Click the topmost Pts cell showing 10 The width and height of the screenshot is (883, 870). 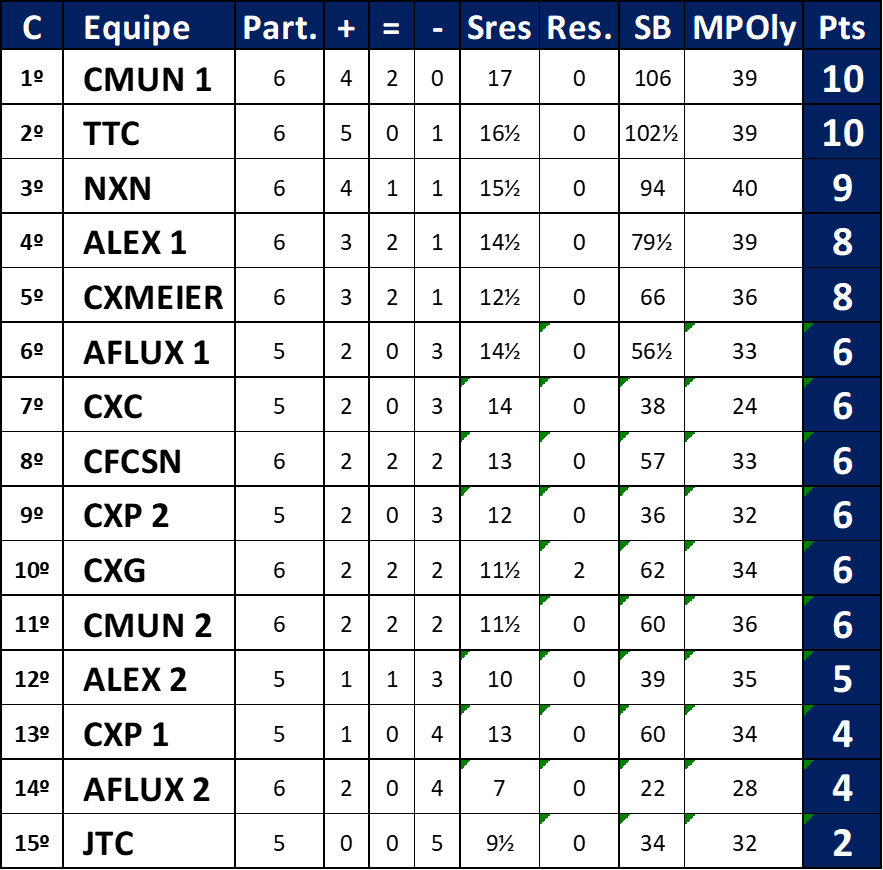point(842,78)
